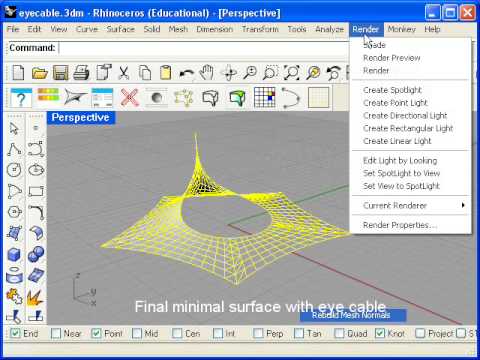480x360 pixels.
Task: Select the Circle tool in left toolbar
Action: click(x=14, y=170)
